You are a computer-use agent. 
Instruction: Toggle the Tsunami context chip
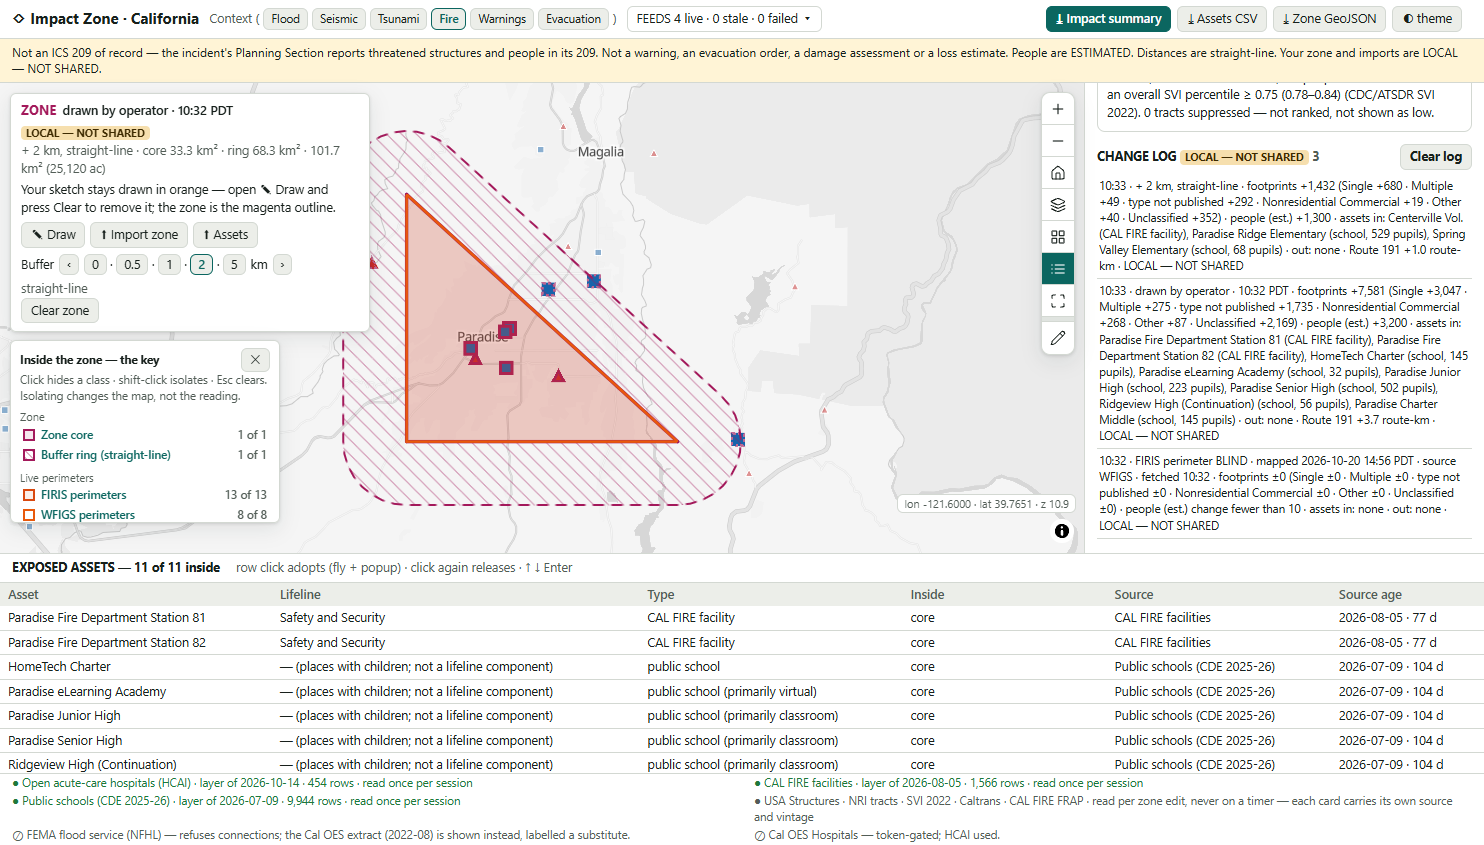398,18
